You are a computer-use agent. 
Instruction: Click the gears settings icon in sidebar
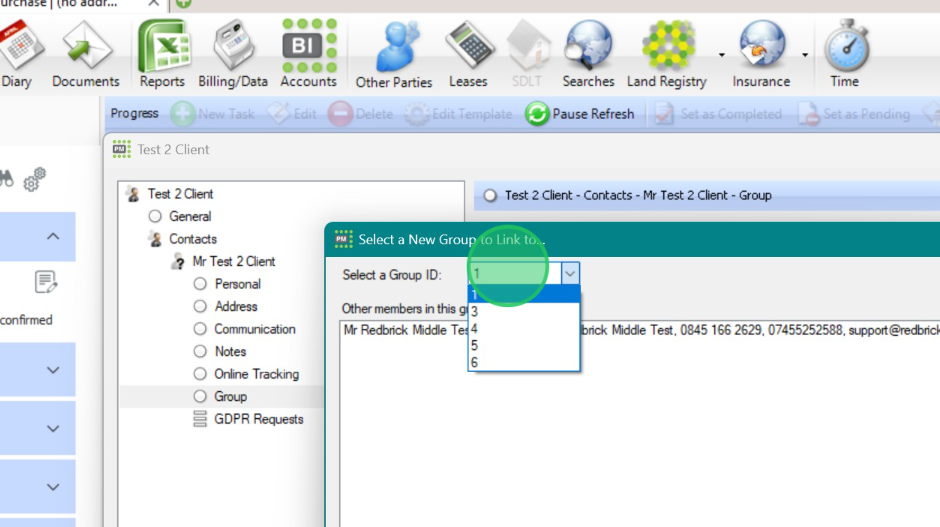click(x=35, y=179)
